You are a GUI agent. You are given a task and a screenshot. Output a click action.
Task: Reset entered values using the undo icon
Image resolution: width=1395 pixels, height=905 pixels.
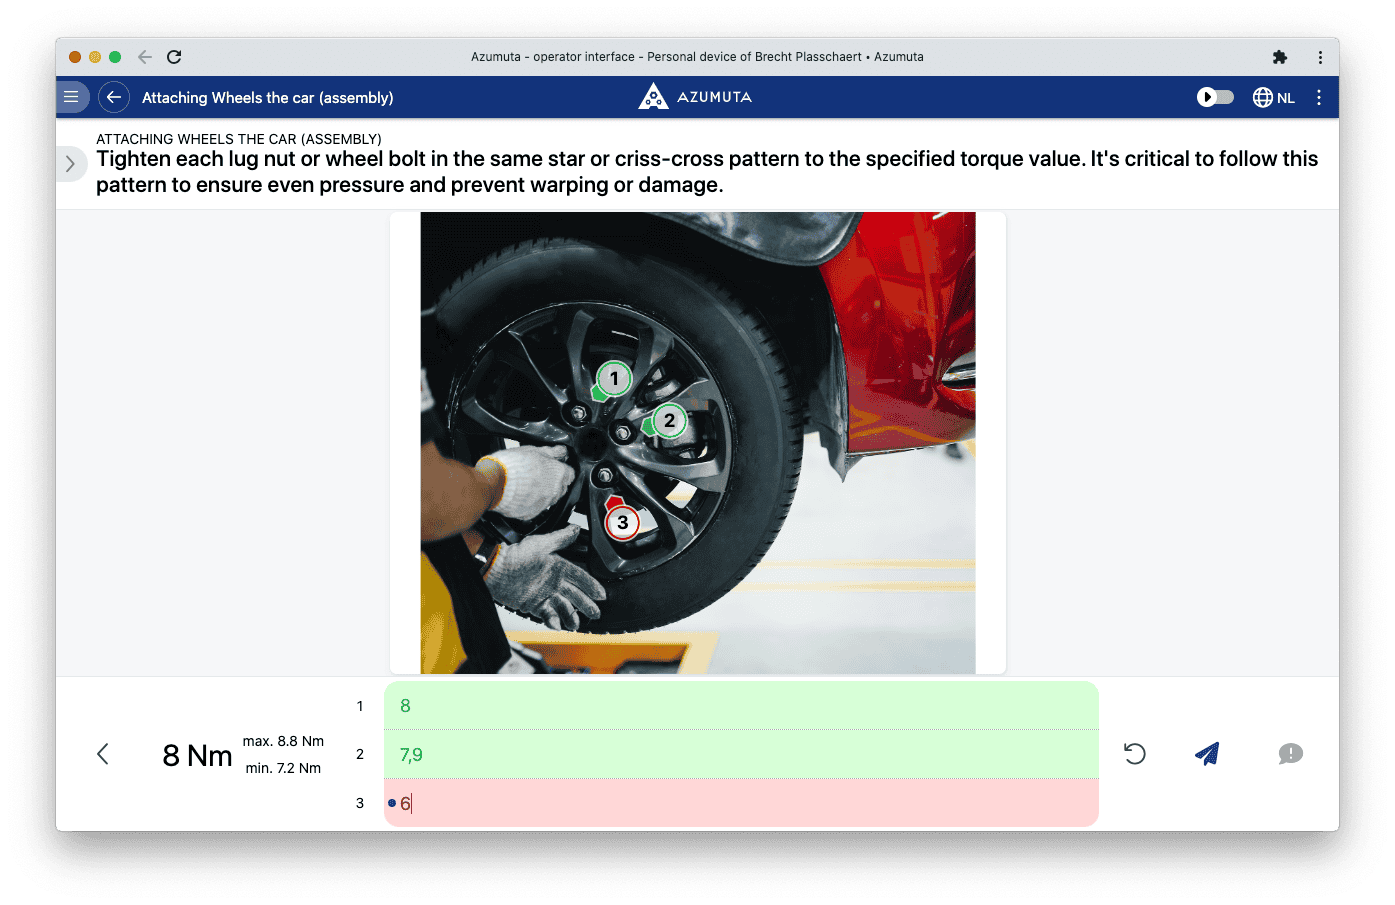coord(1134,753)
